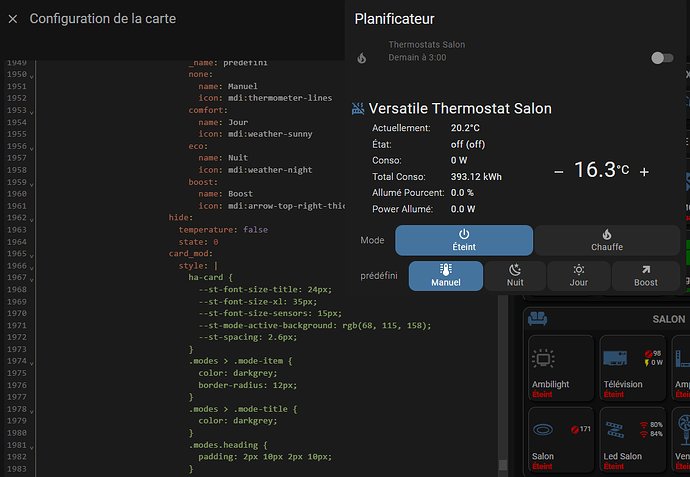Collapse code fold at line 1965
This screenshot has width=690, height=477.
(32, 255)
